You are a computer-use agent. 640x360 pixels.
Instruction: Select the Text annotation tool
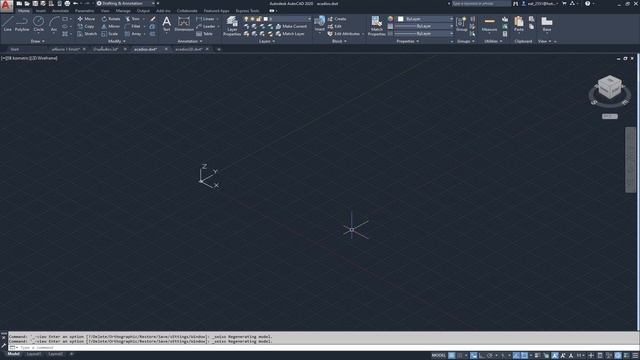click(167, 24)
